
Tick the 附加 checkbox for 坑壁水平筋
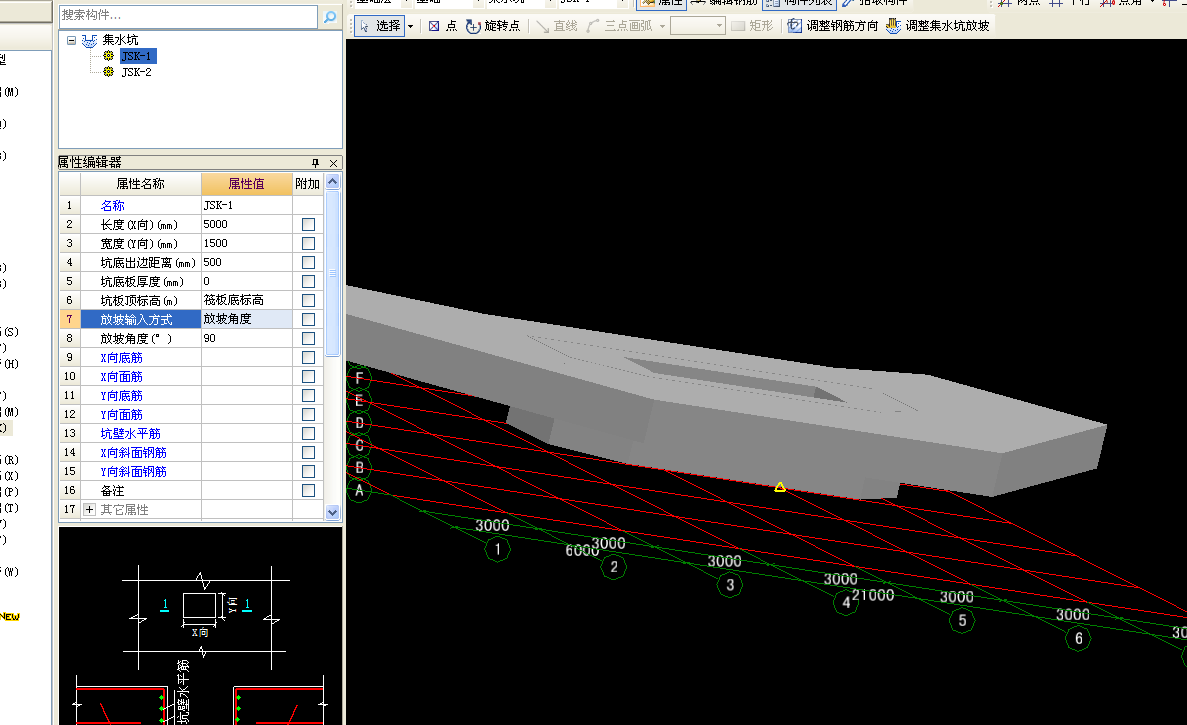tap(308, 434)
